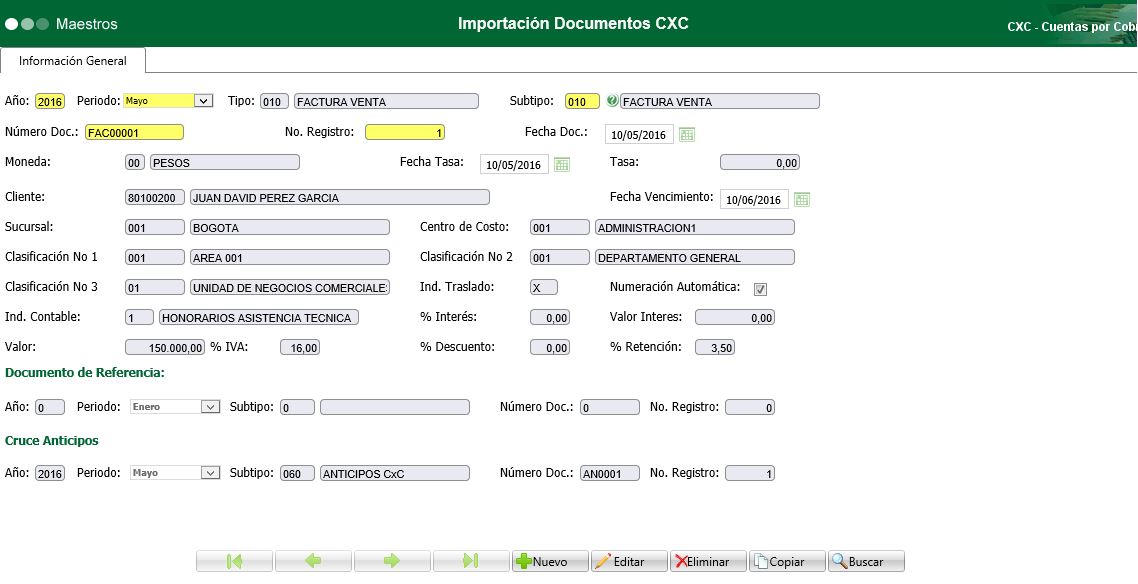1138x584 pixels.
Task: Click Documento de Referencia Número Doc. field
Action: pyautogui.click(x=610, y=408)
